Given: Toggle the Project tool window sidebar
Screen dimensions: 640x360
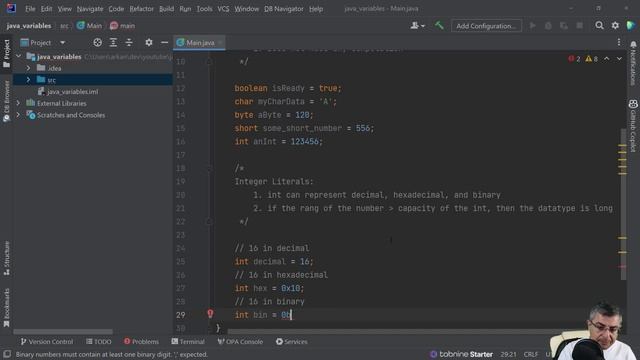Looking at the screenshot, I should click(x=7, y=53).
